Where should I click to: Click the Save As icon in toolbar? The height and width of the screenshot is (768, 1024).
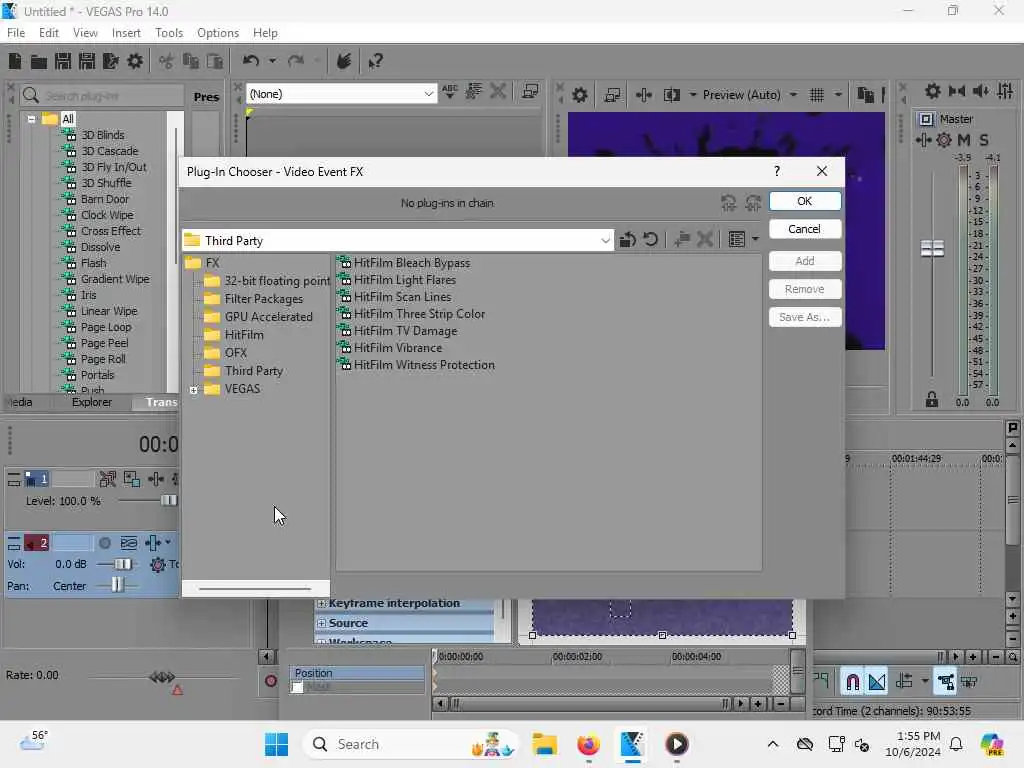click(x=87, y=61)
